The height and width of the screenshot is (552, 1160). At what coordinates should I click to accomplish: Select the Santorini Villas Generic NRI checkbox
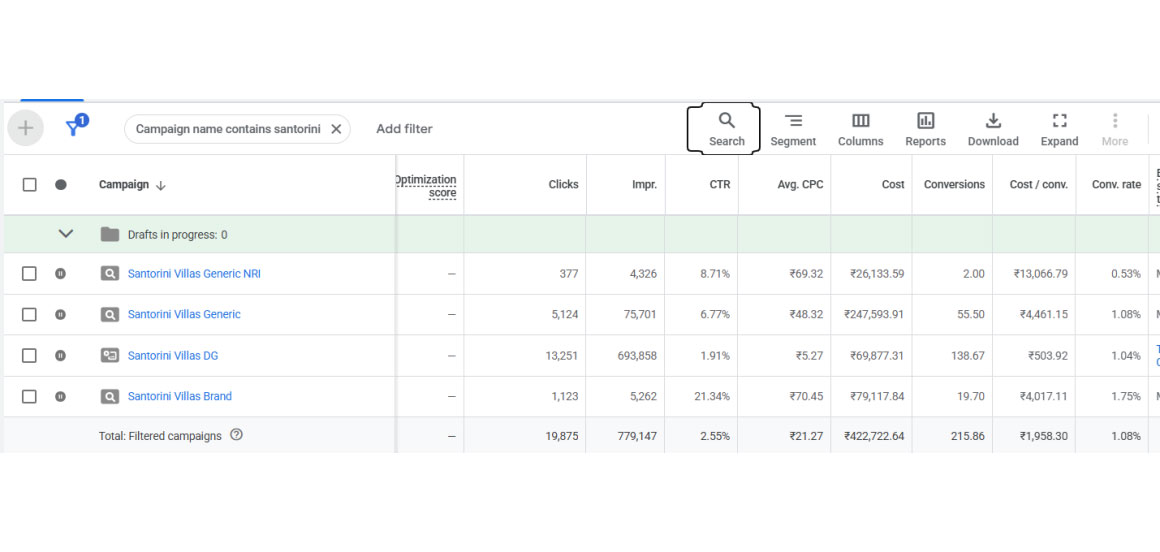(x=30, y=274)
